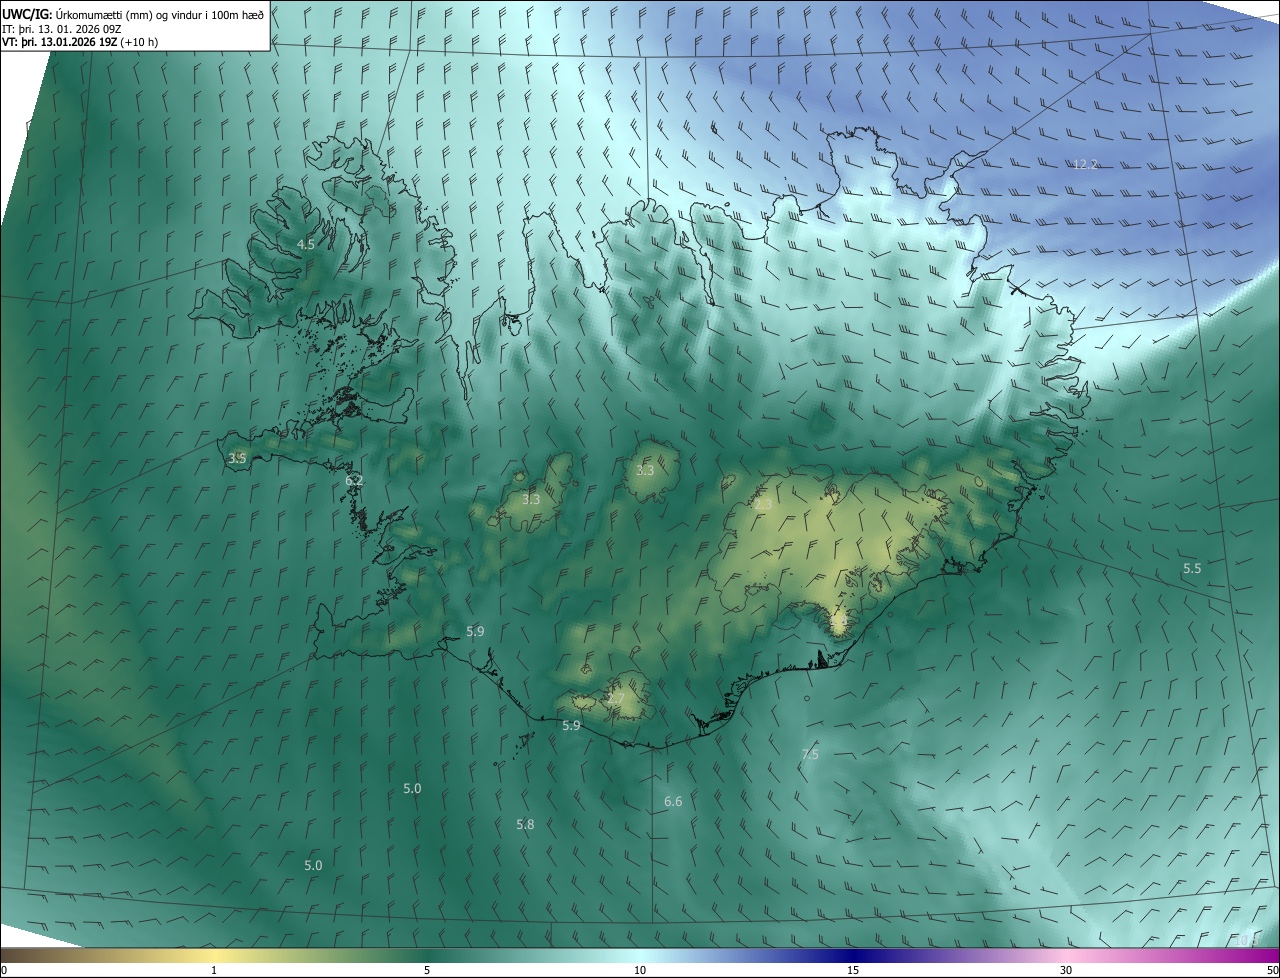Image resolution: width=1280 pixels, height=978 pixels.
Task: Click the '0' tick on the color scale
Action: 4,970
